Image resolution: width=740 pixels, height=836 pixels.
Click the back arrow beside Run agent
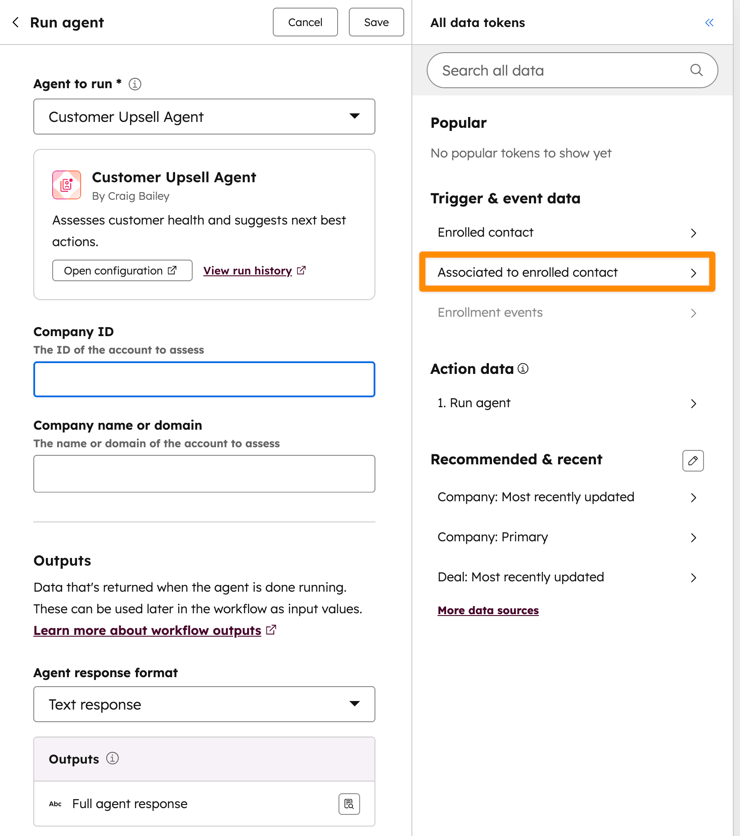[15, 22]
